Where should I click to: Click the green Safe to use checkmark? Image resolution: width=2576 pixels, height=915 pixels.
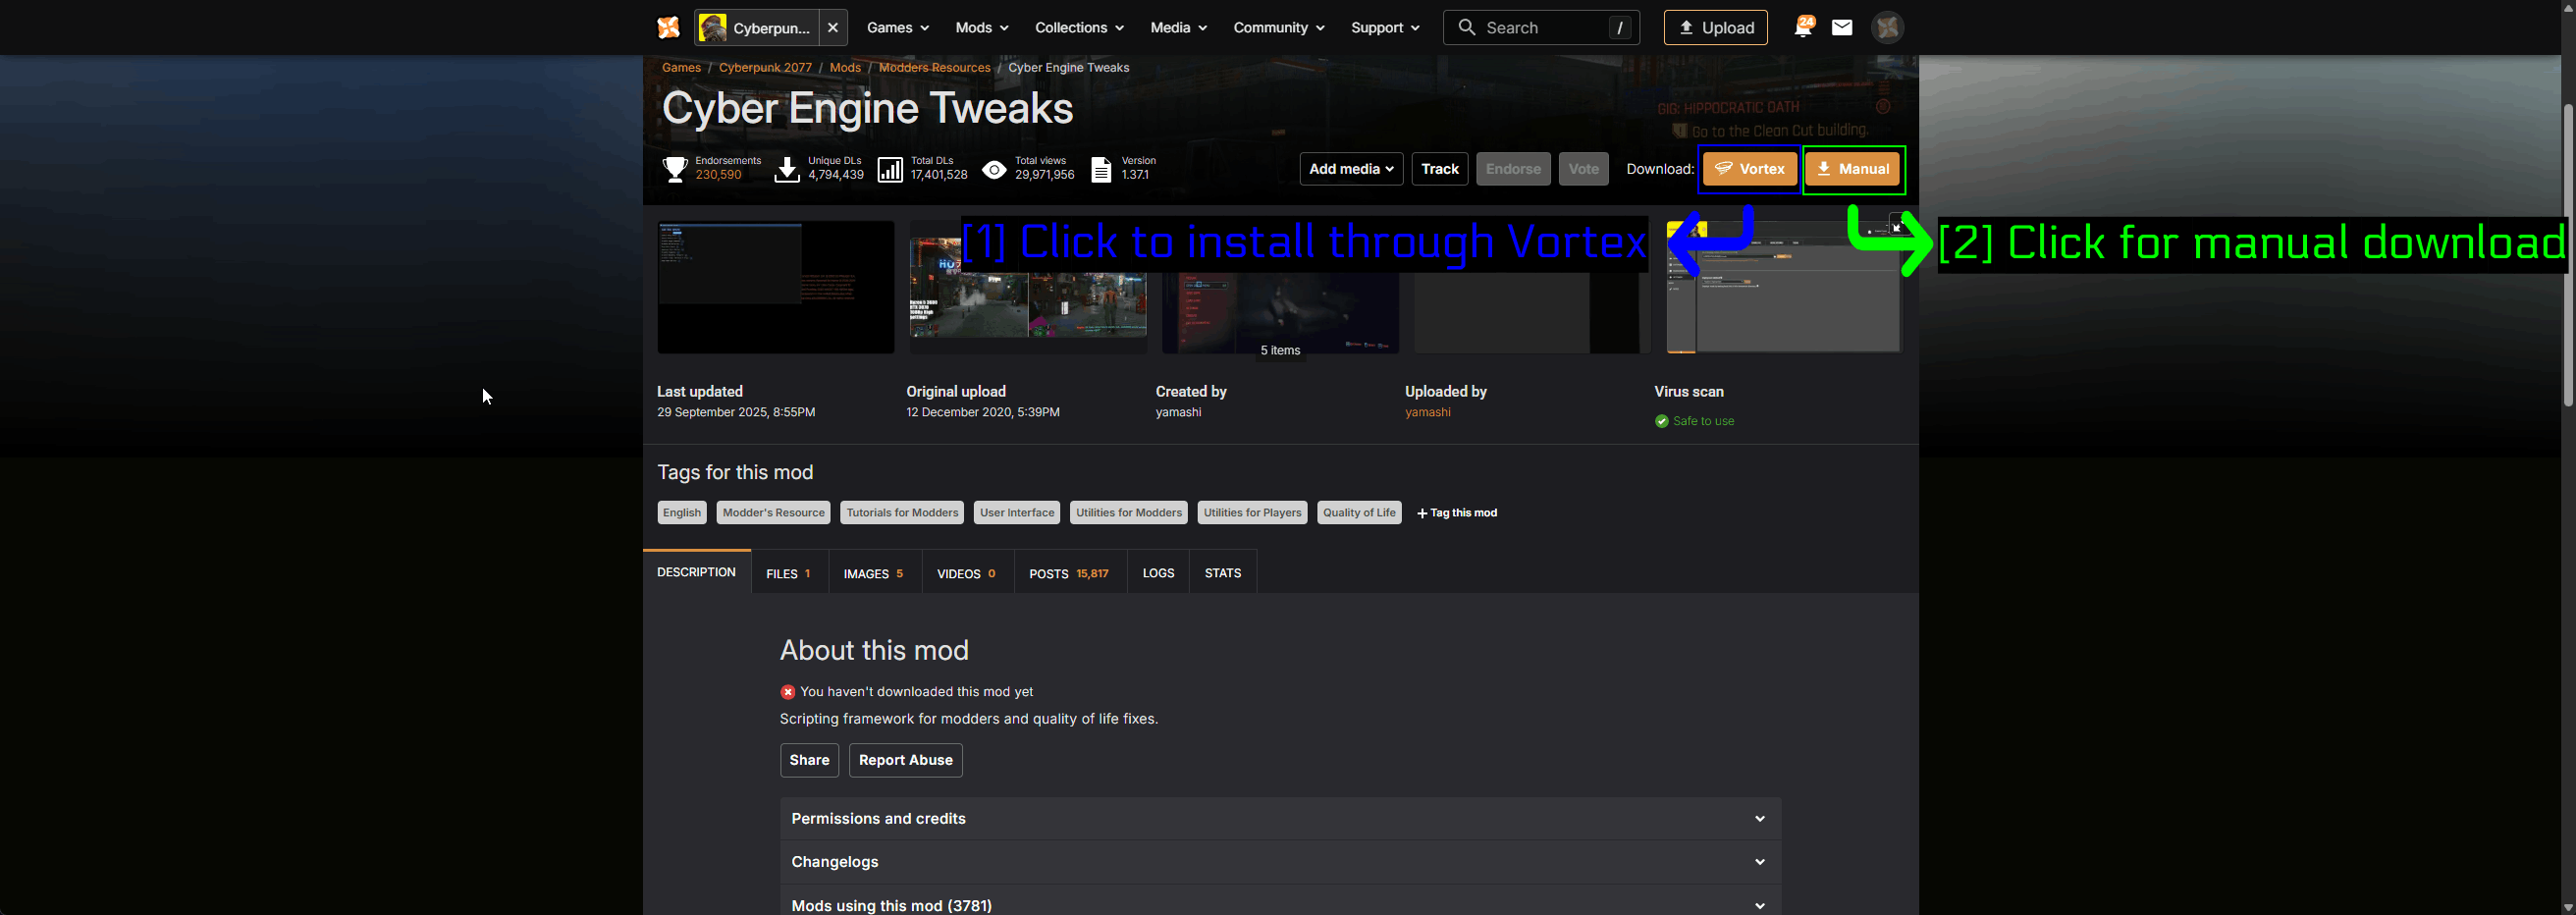click(x=1661, y=421)
